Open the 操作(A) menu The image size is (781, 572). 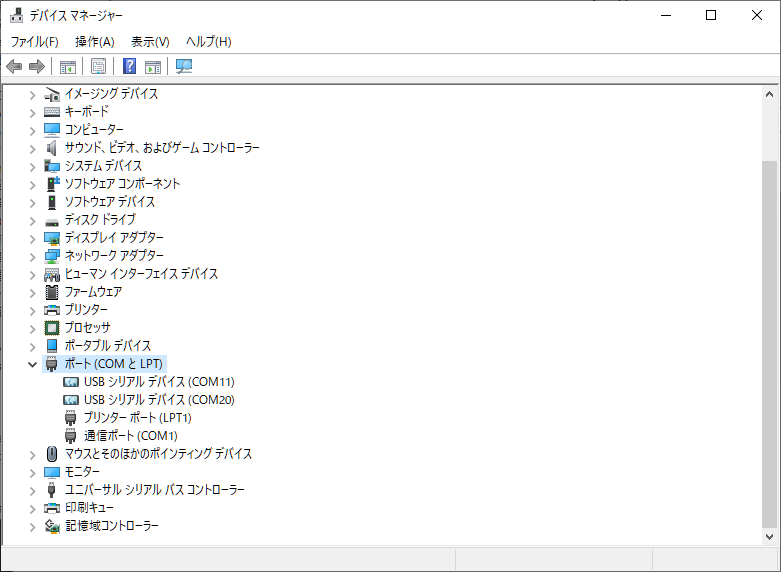[94, 41]
